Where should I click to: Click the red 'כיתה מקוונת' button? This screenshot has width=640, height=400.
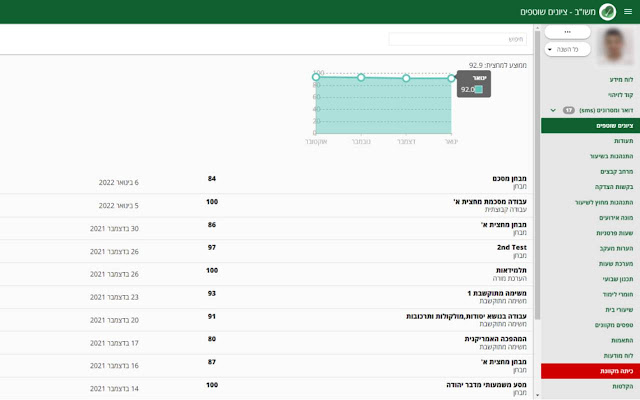(590, 371)
